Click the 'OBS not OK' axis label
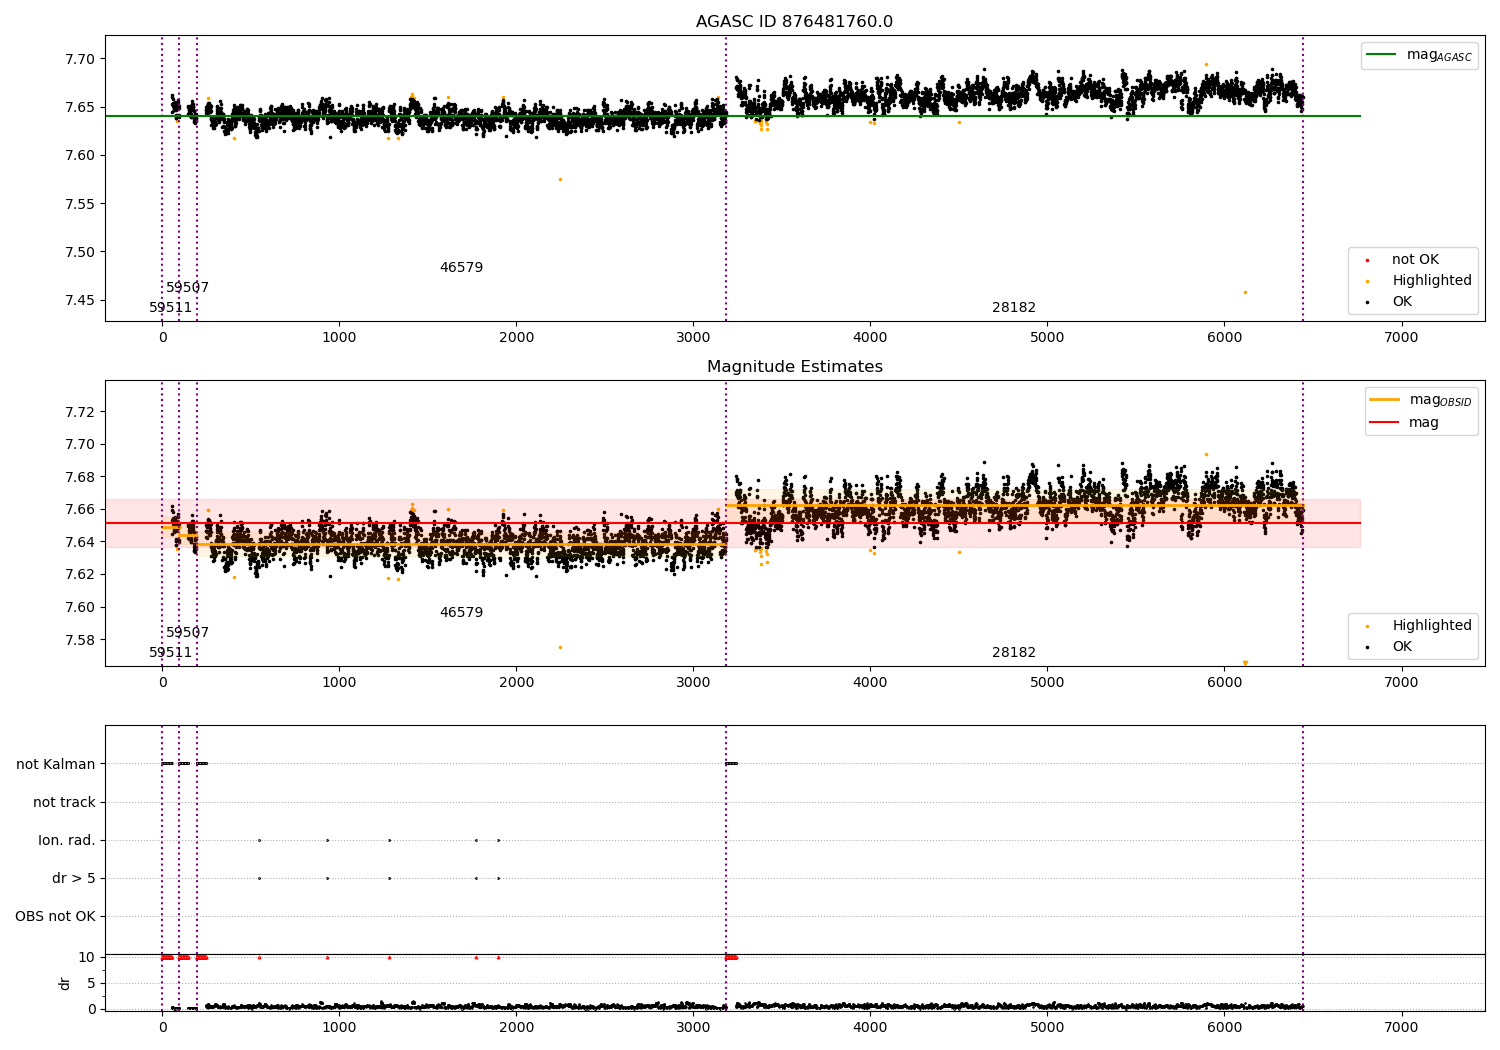This screenshot has width=1500, height=1050. pos(55,917)
